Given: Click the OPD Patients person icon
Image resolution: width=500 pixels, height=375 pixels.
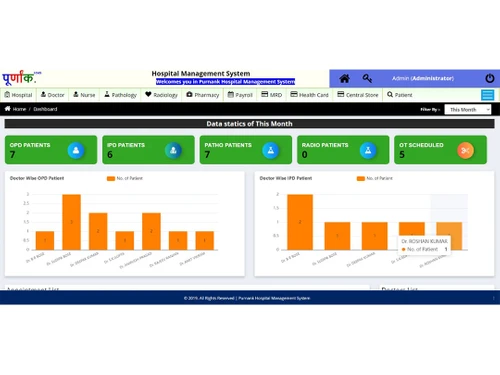Looking at the screenshot, I should click(x=76, y=150).
